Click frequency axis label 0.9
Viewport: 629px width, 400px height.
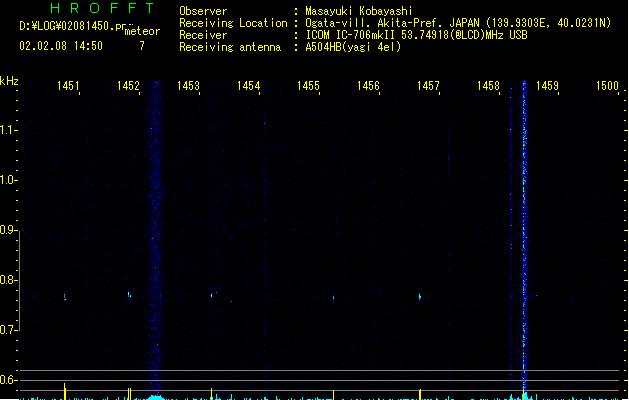pyautogui.click(x=8, y=230)
